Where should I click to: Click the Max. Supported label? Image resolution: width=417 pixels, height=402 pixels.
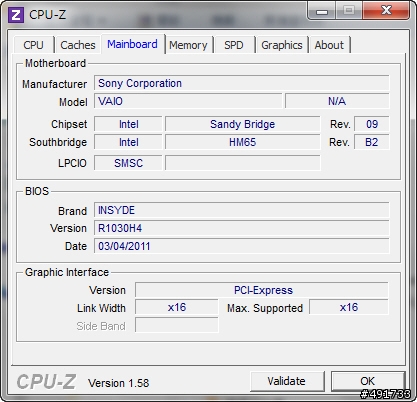pyautogui.click(x=265, y=308)
